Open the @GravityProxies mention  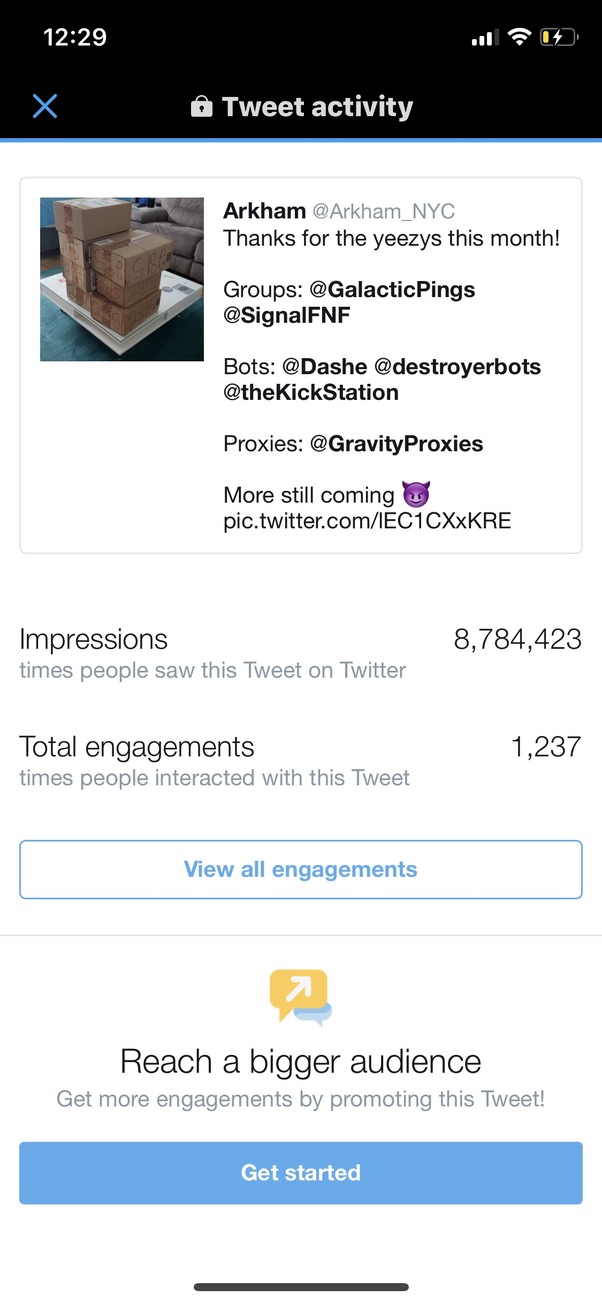396,444
